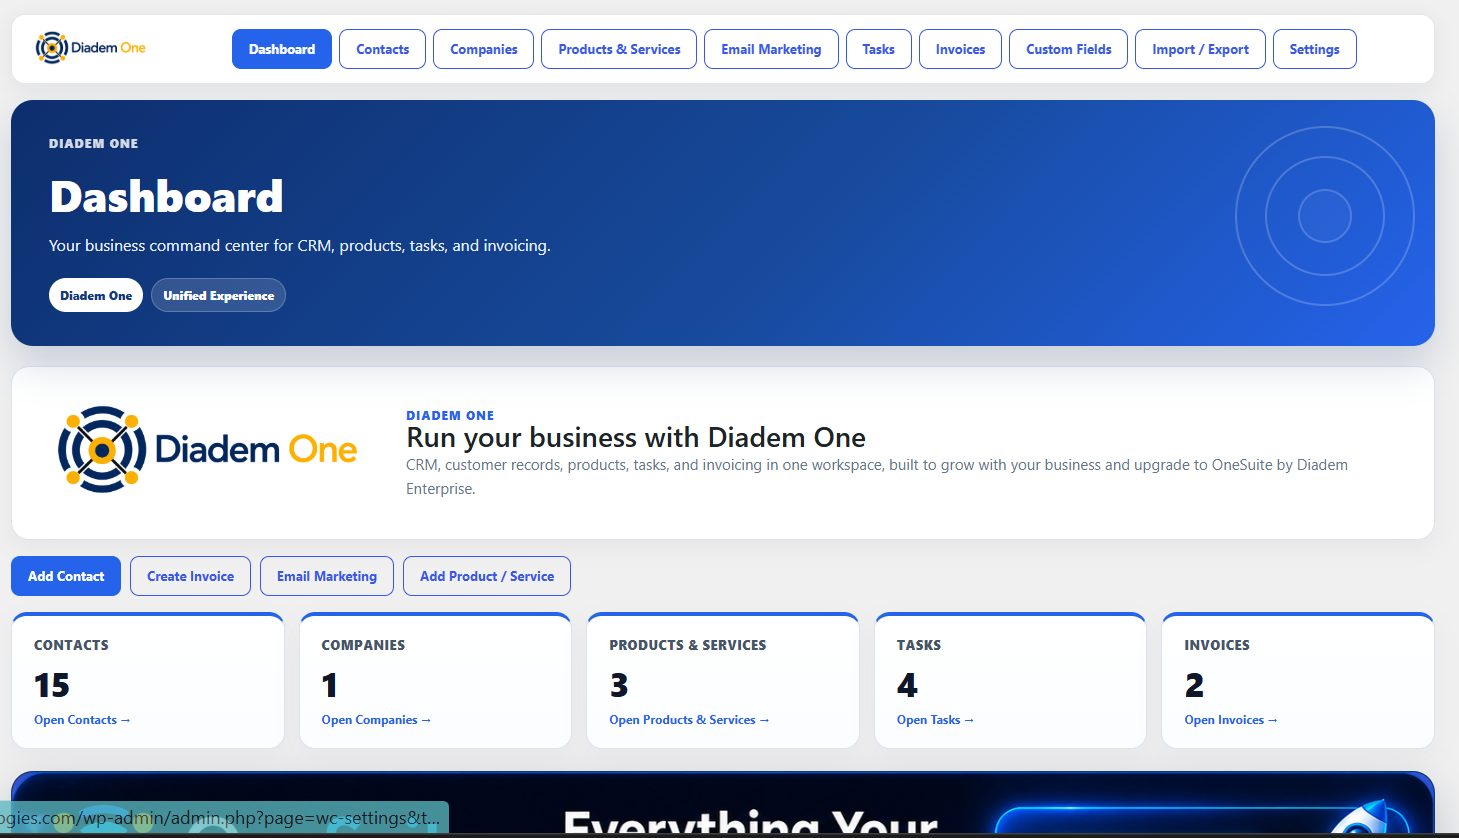This screenshot has width=1459, height=838.
Task: Click the Run your business with Diadem One heading
Action: click(x=636, y=438)
